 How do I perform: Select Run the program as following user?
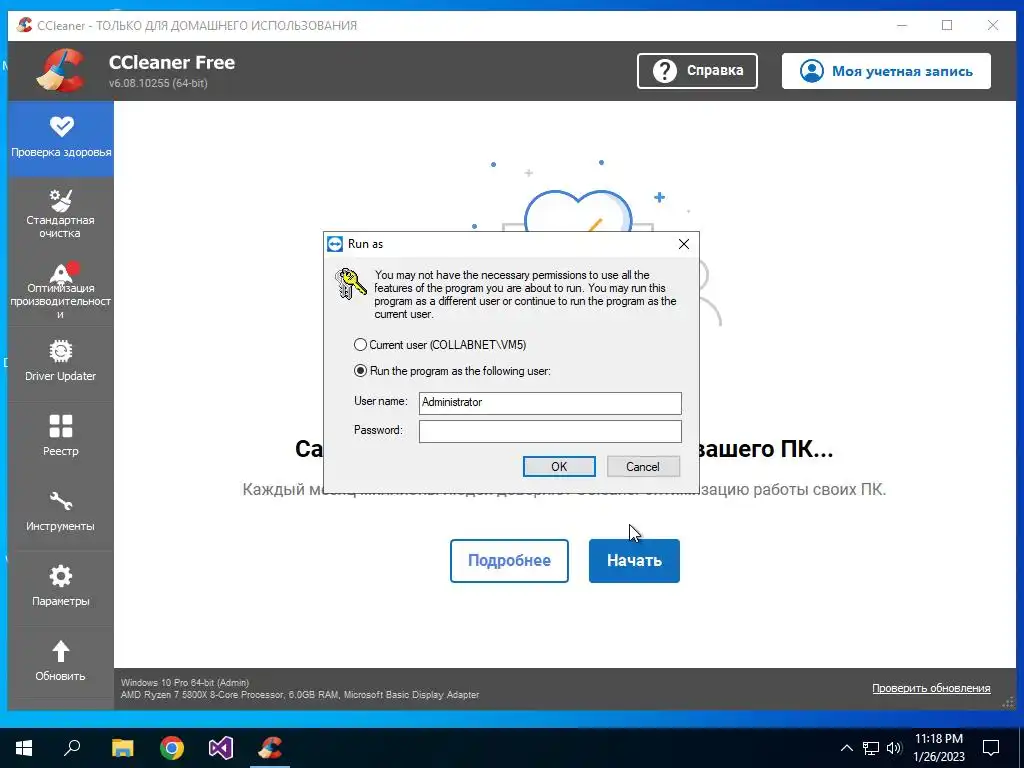pyautogui.click(x=360, y=370)
